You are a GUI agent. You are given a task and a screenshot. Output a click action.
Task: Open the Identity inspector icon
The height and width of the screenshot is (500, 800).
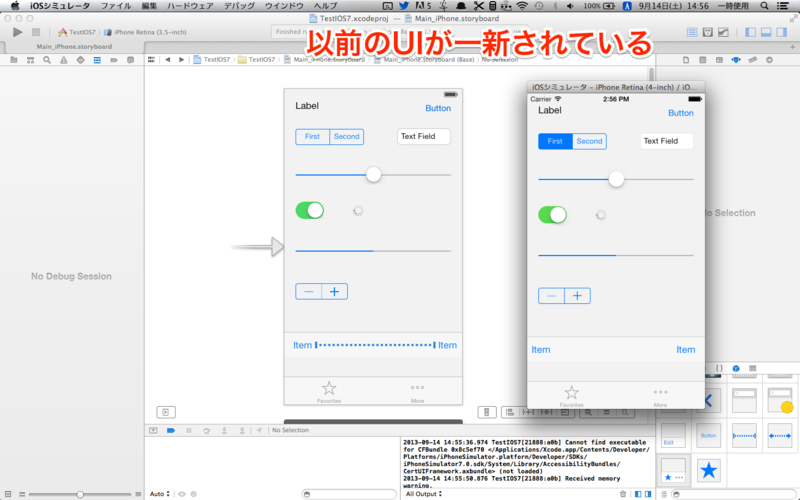tap(719, 60)
